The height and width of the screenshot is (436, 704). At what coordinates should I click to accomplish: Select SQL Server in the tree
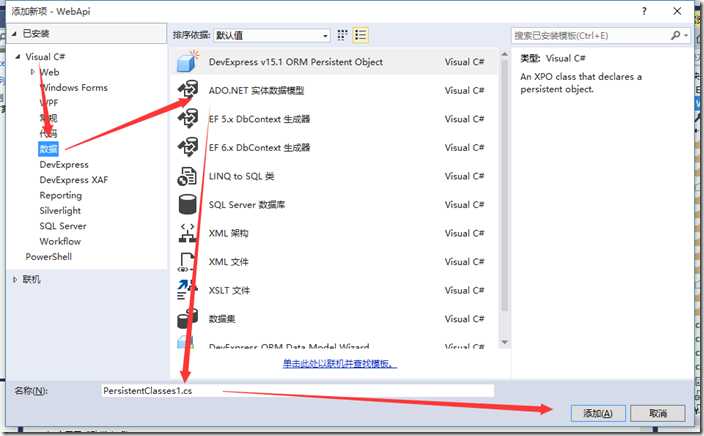pyautogui.click(x=63, y=226)
